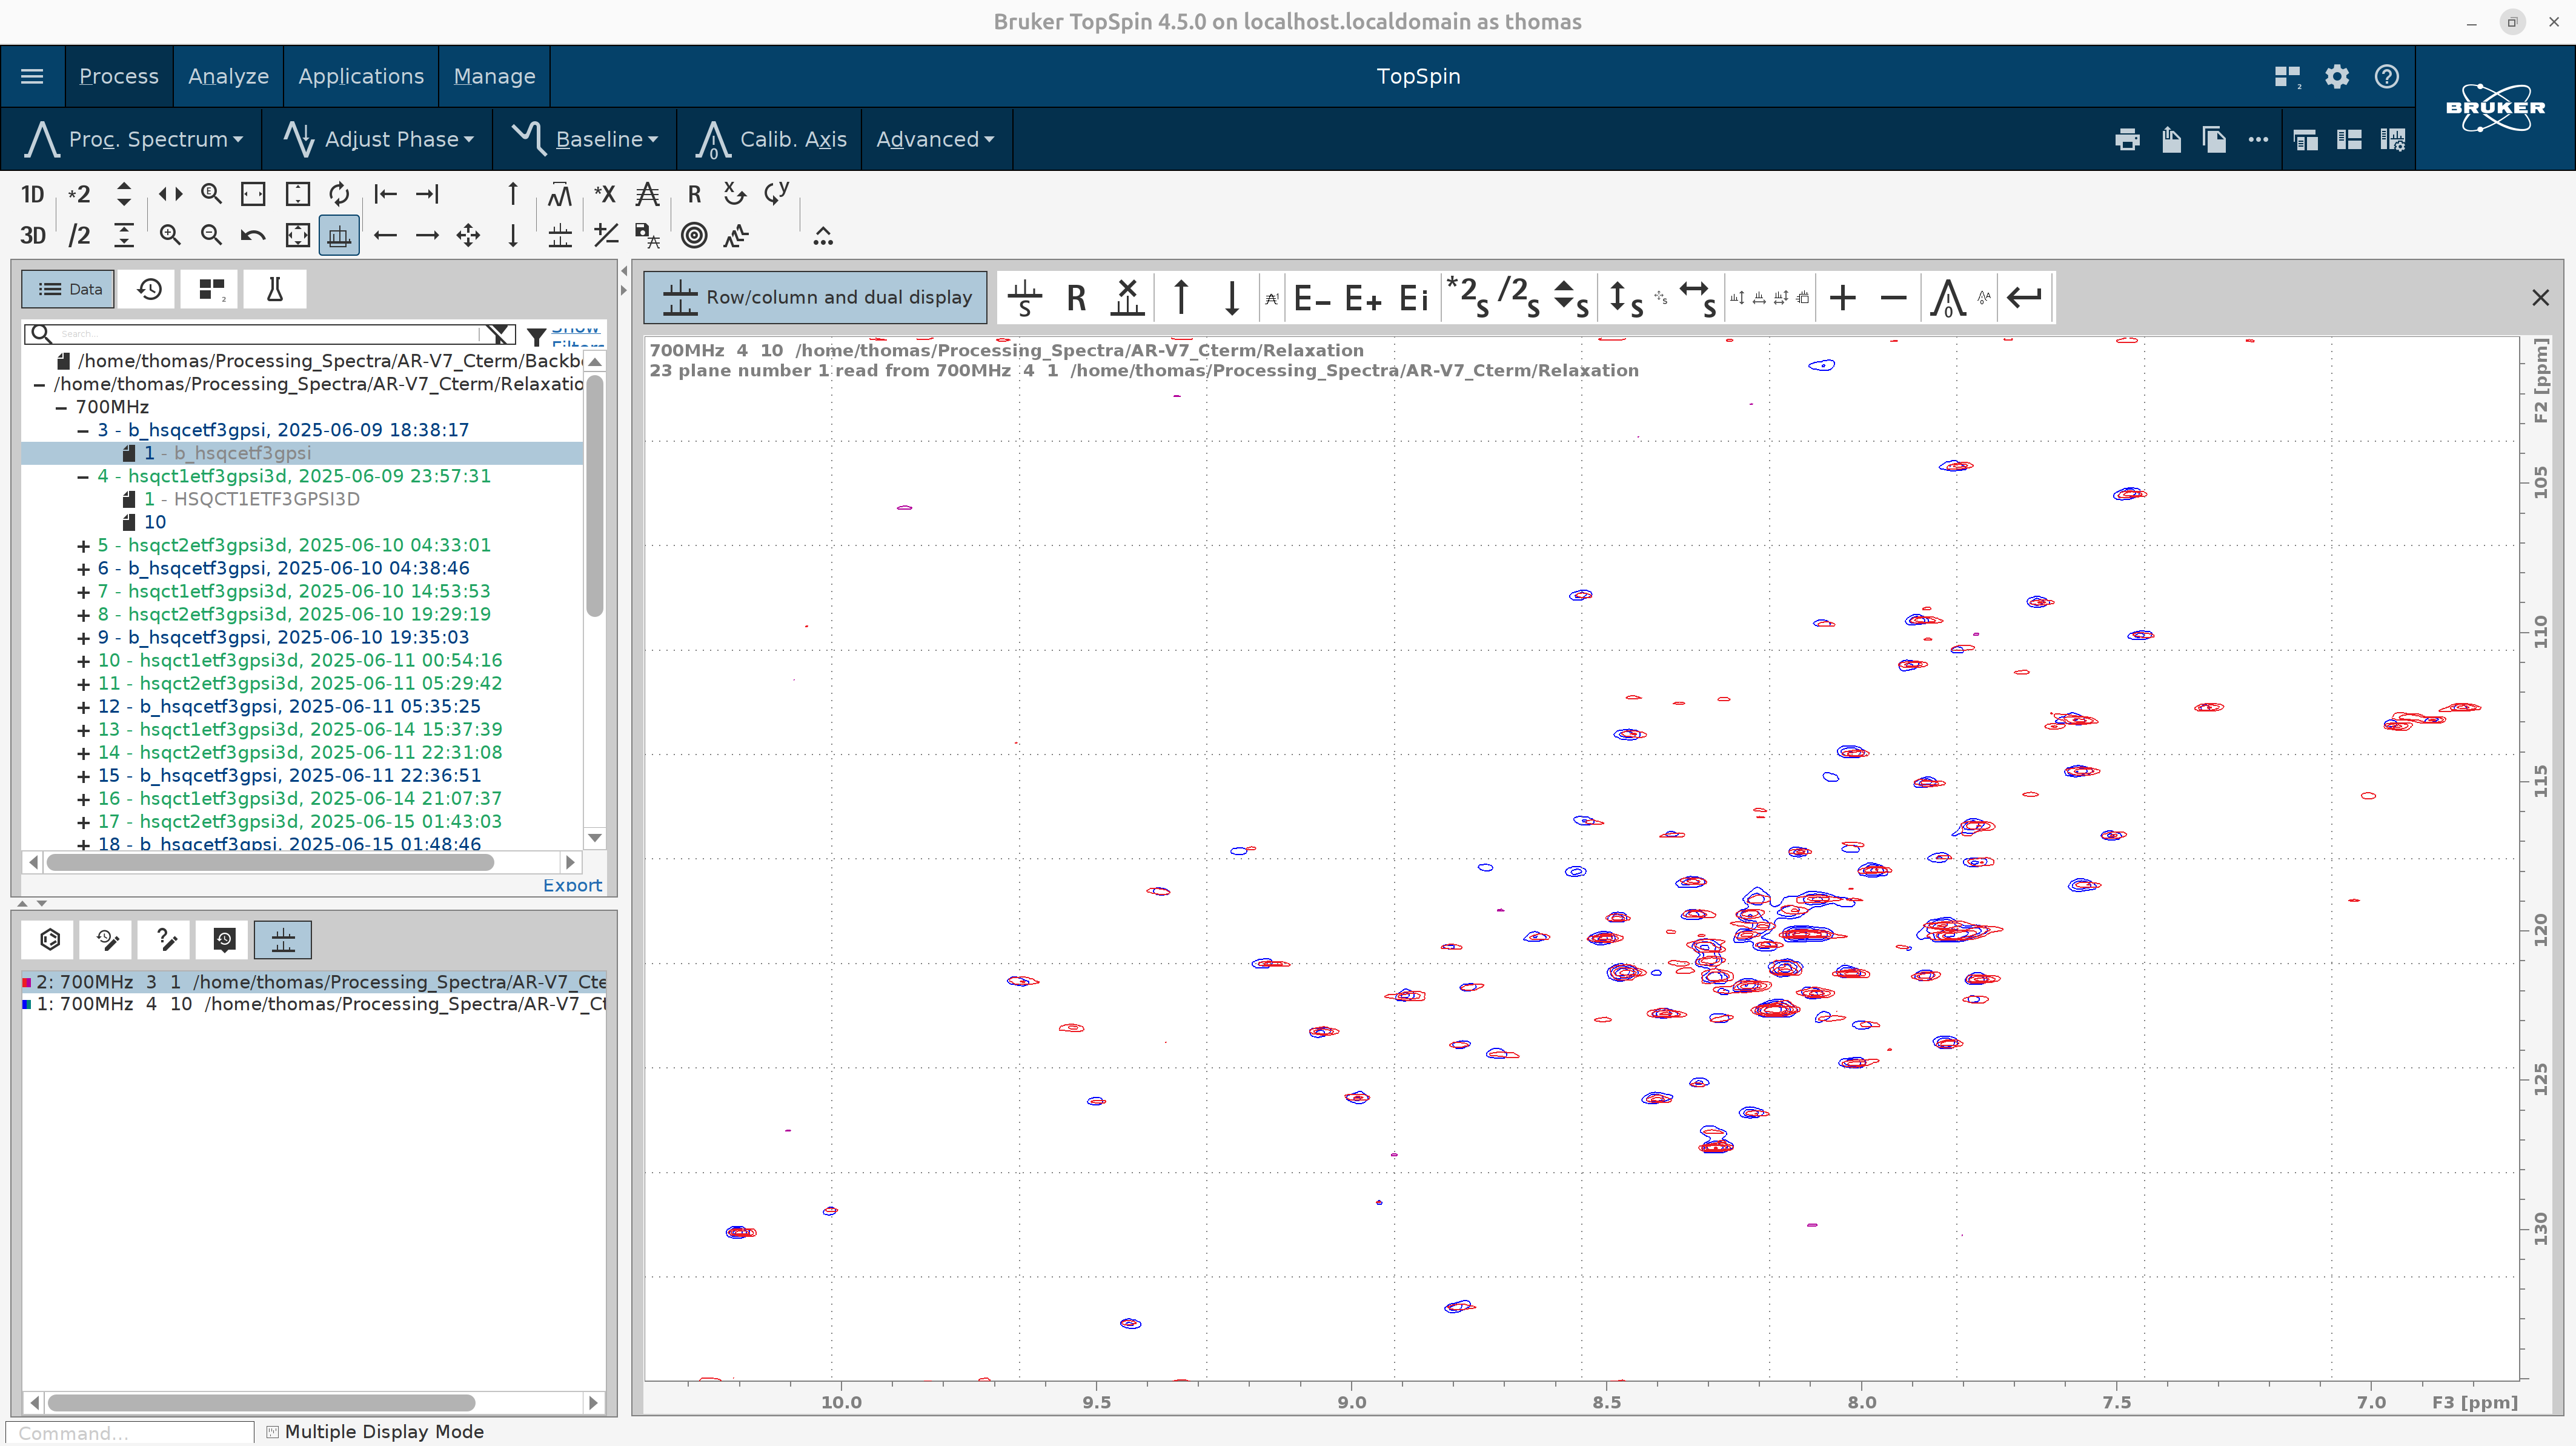Click the 1D display mode icon
2576x1446 pixels.
[x=32, y=194]
